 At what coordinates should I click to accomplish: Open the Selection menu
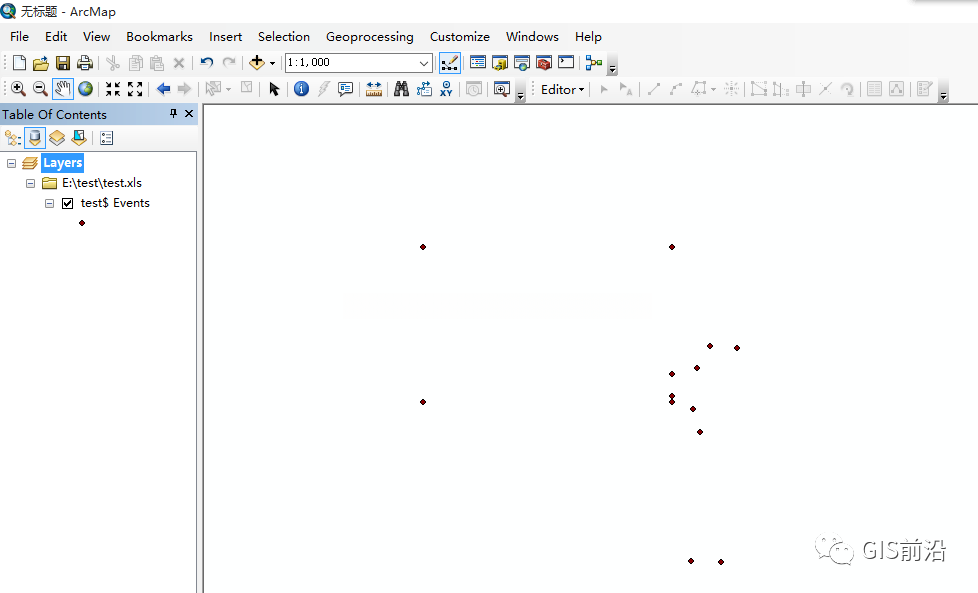click(x=284, y=37)
